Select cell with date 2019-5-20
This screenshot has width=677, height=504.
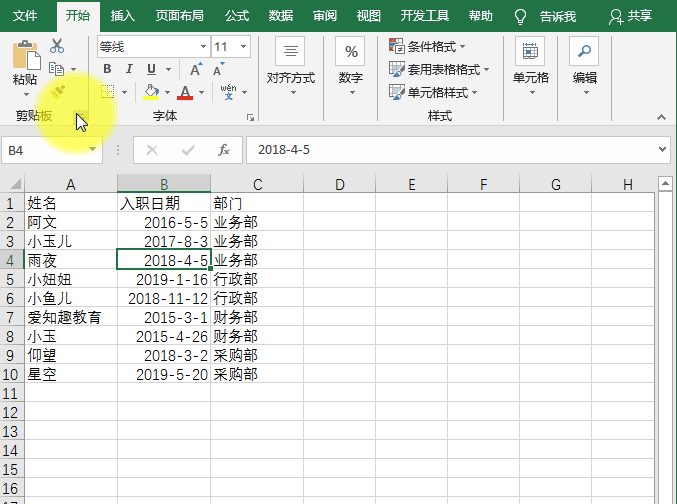pos(164,374)
